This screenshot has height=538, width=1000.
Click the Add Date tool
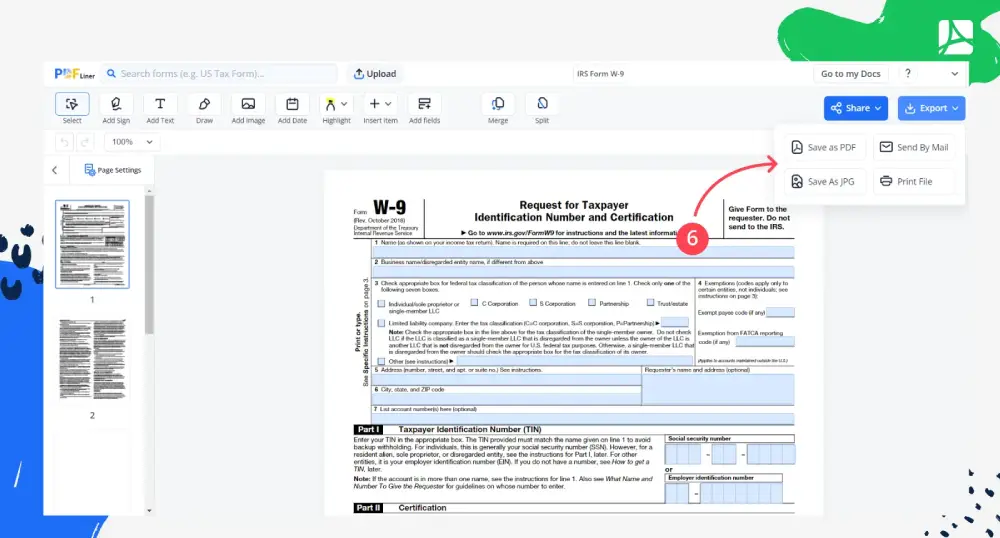pos(292,108)
